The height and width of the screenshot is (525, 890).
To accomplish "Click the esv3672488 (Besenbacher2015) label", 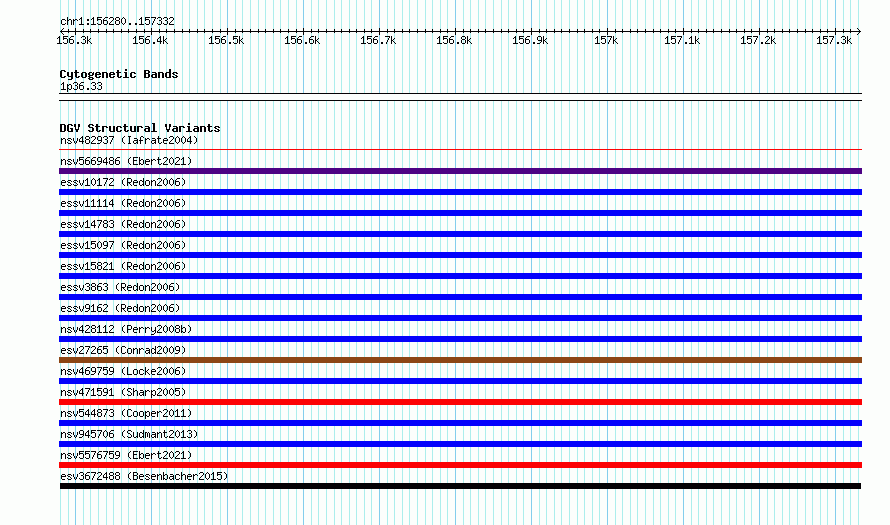I will 144,476.
